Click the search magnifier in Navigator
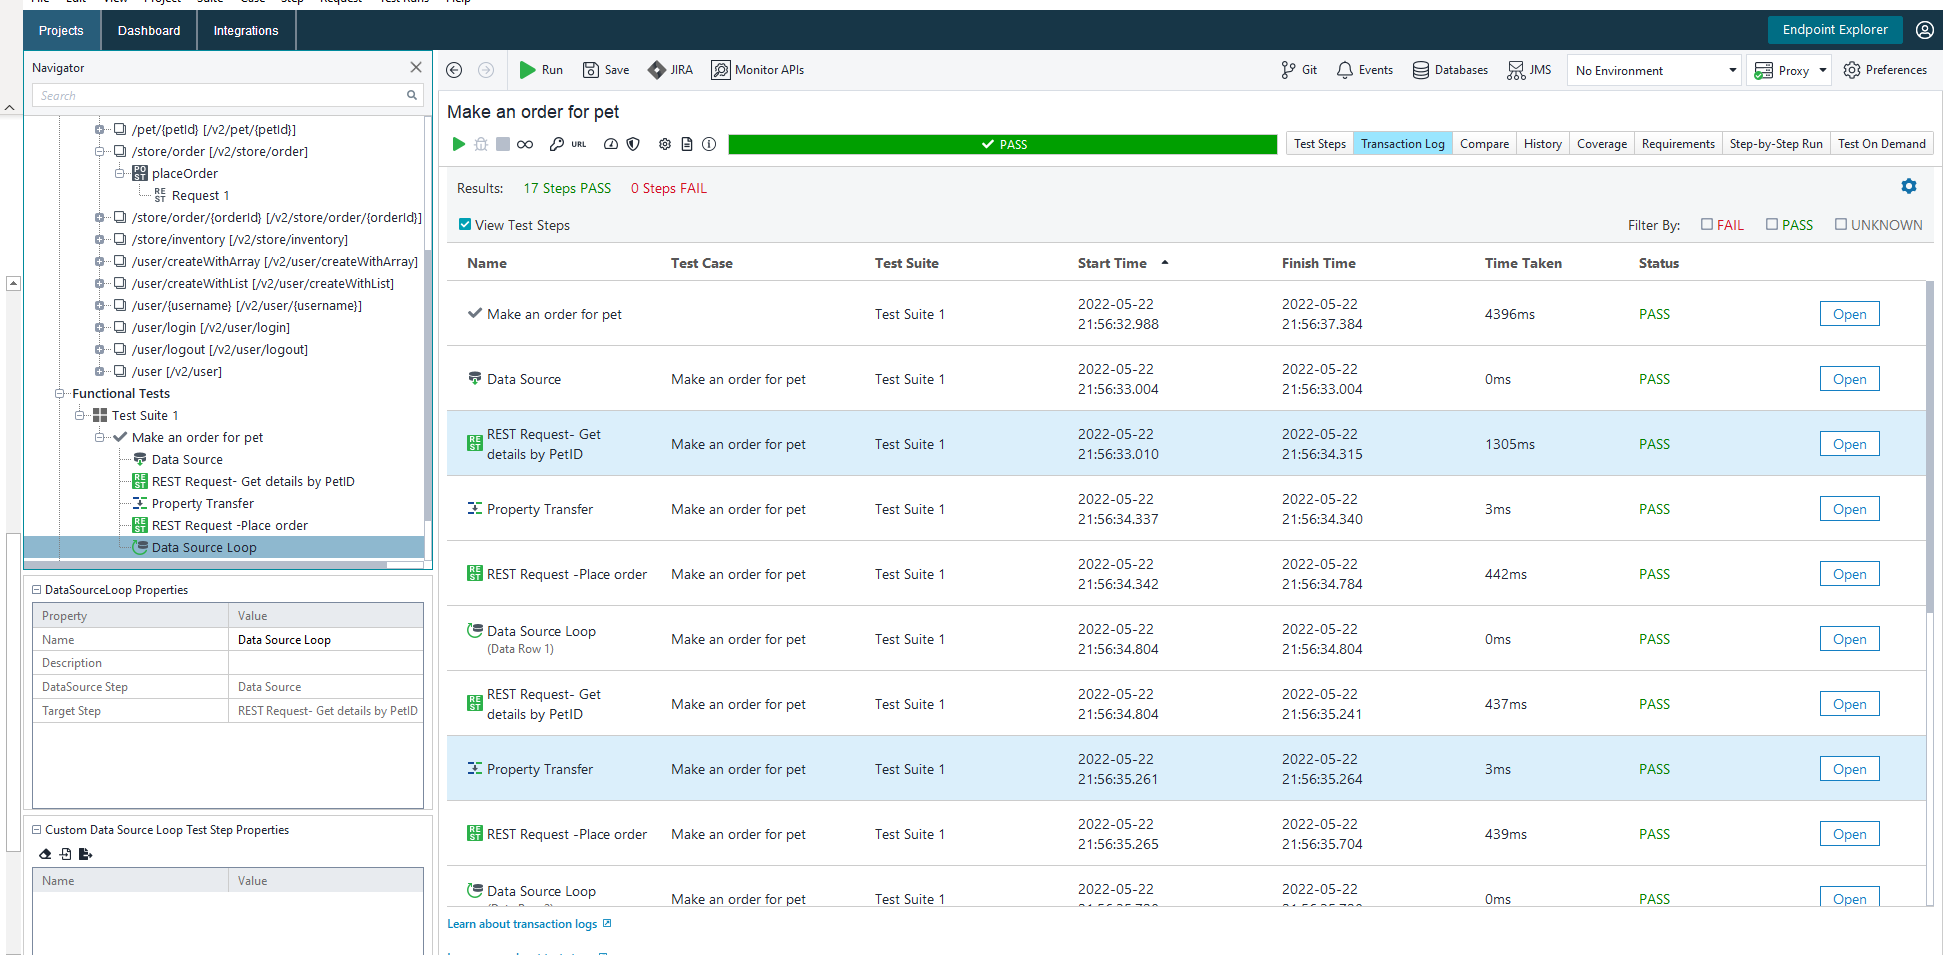 pyautogui.click(x=411, y=95)
